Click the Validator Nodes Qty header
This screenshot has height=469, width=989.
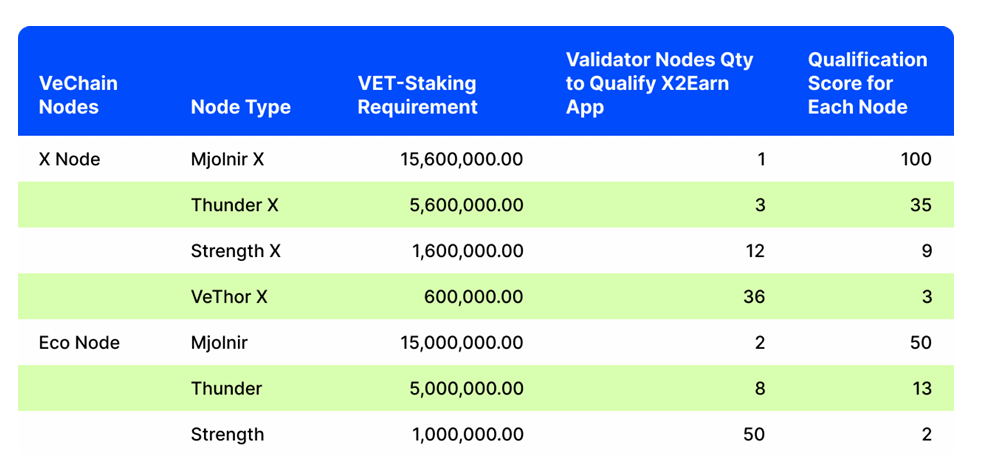(660, 83)
